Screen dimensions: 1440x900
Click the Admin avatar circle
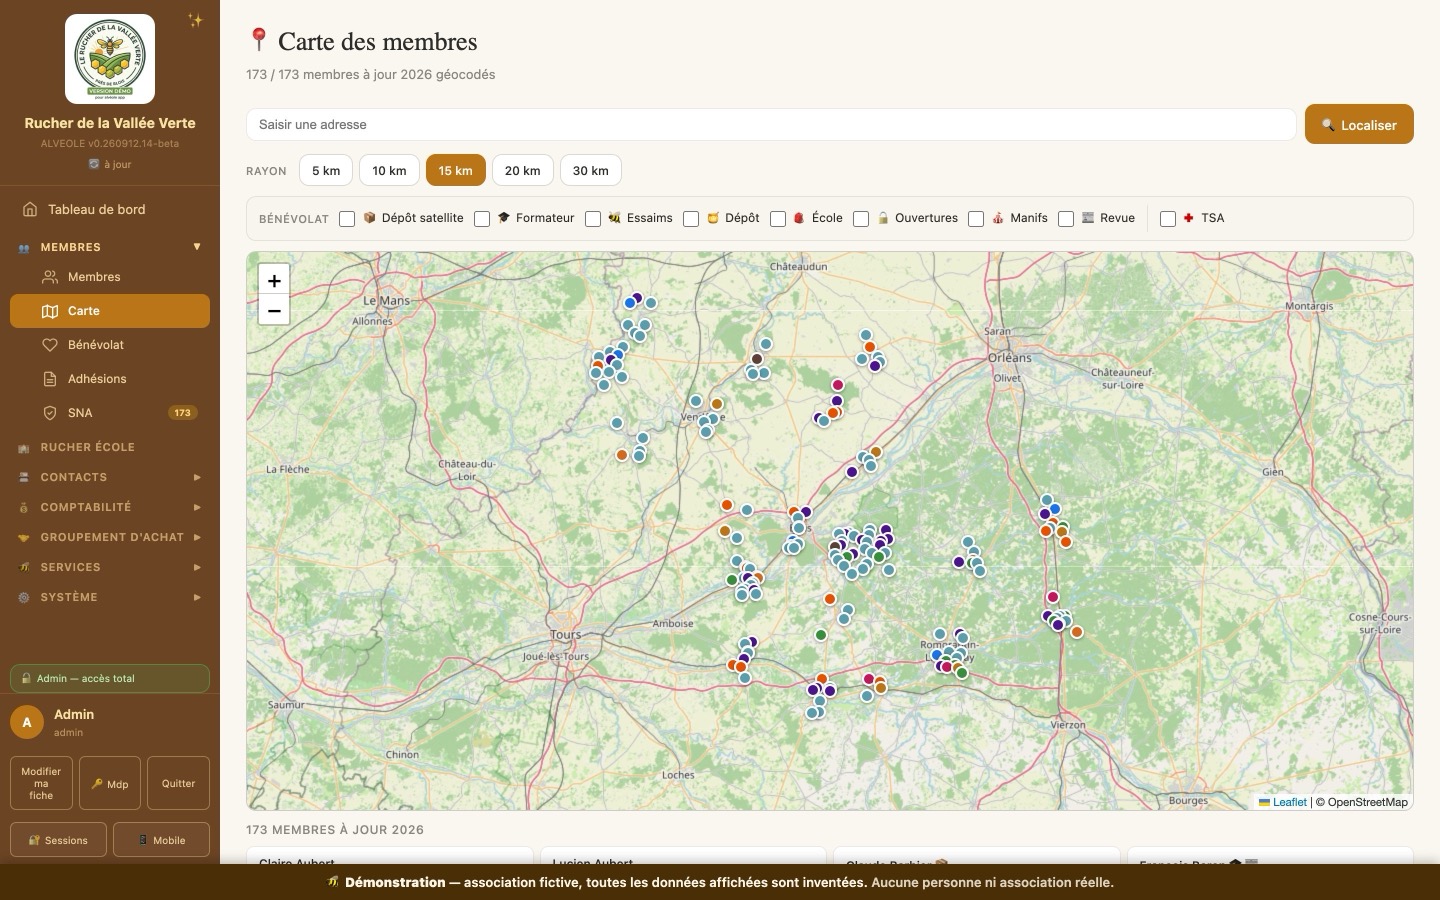click(x=27, y=722)
